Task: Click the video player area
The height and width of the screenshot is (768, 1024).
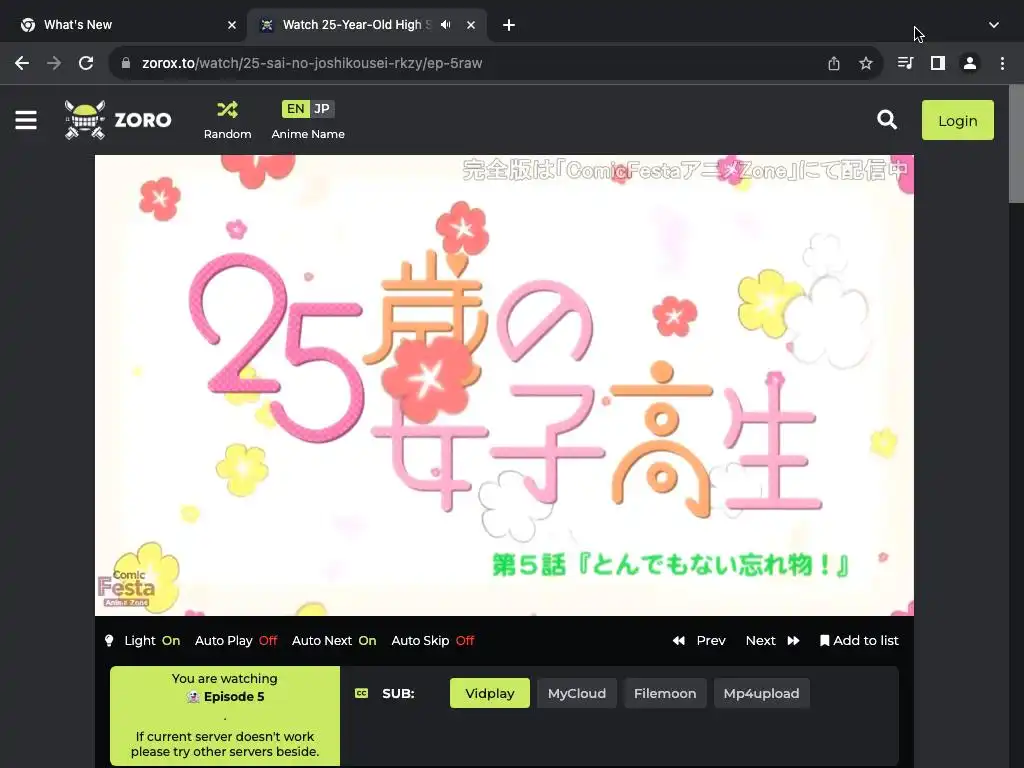Action: click(x=504, y=385)
